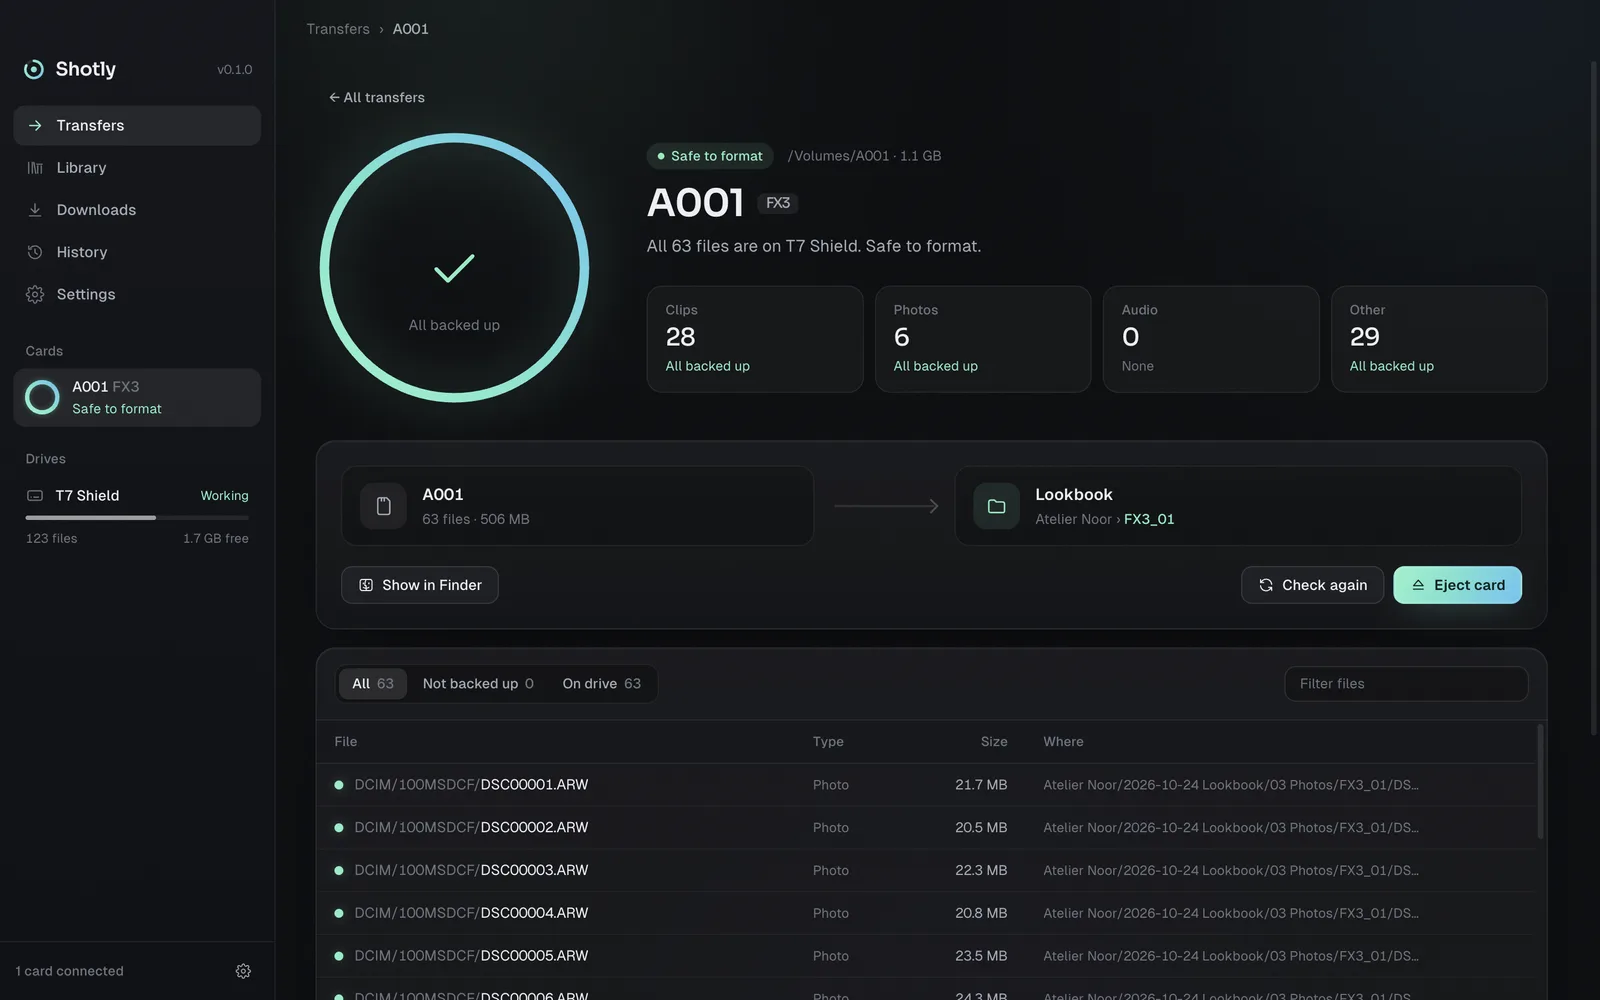1600x1000 pixels.
Task: Click the T7 Shield drive icon
Action: click(x=35, y=496)
